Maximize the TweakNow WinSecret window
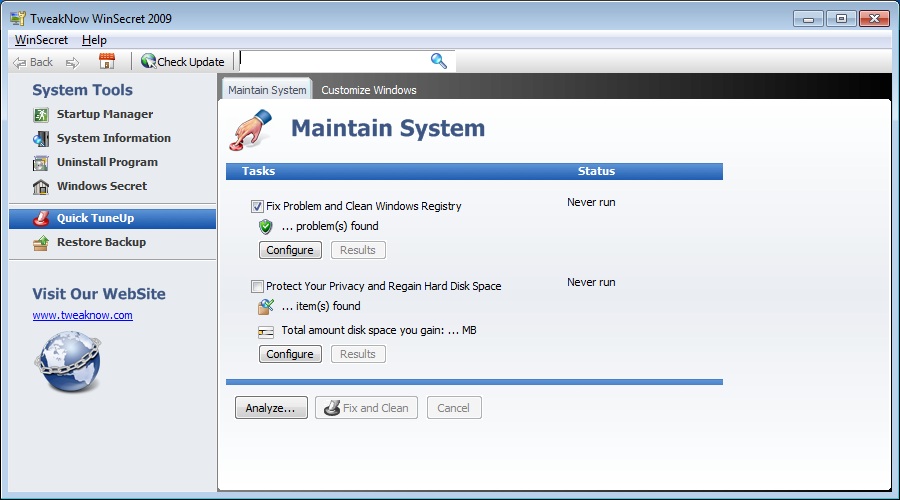This screenshot has width=900, height=500. [841, 19]
